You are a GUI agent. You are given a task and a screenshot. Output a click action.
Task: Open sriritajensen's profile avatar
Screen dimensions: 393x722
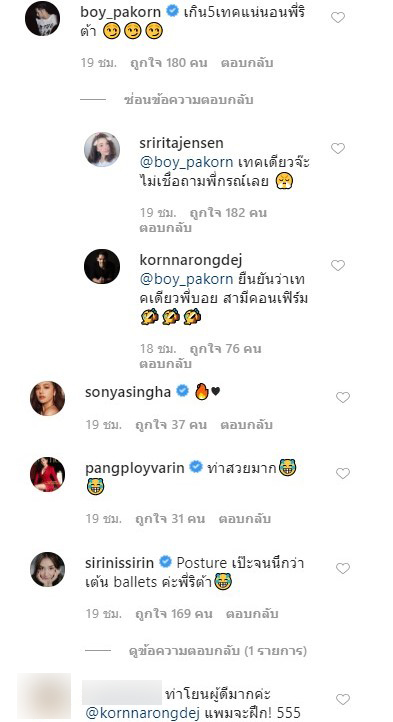(x=102, y=149)
